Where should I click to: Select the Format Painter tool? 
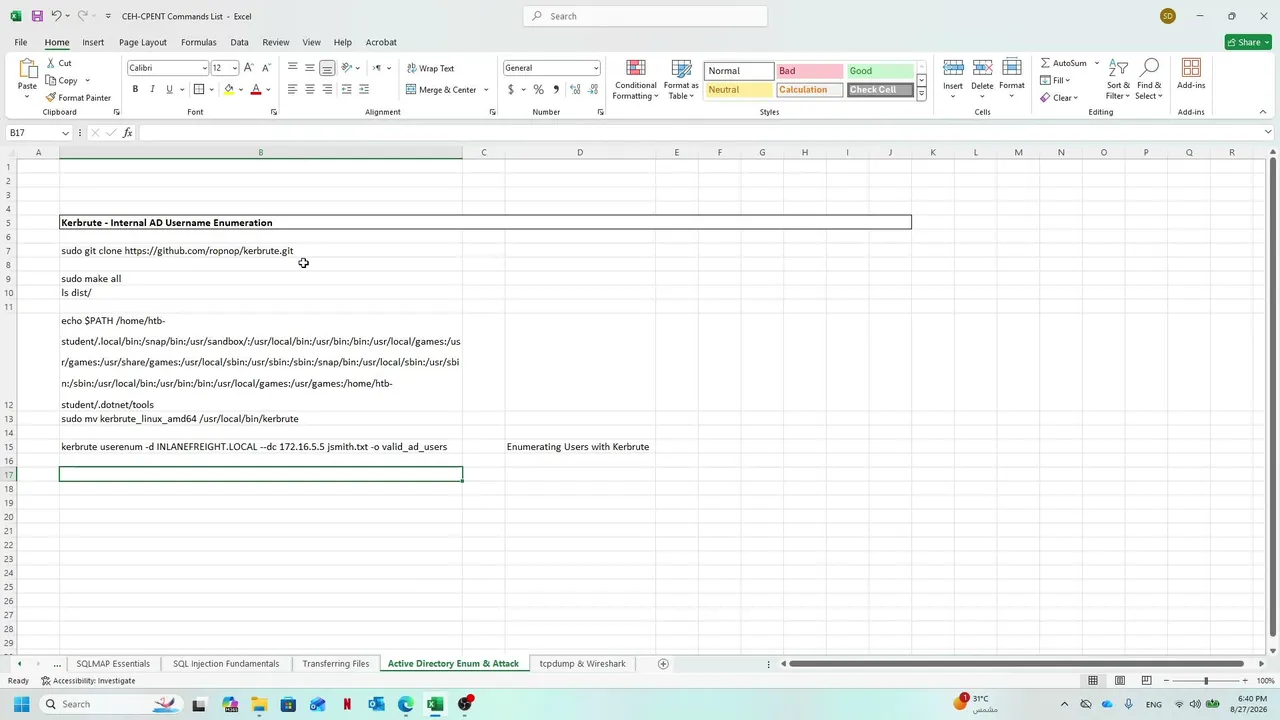tap(78, 98)
